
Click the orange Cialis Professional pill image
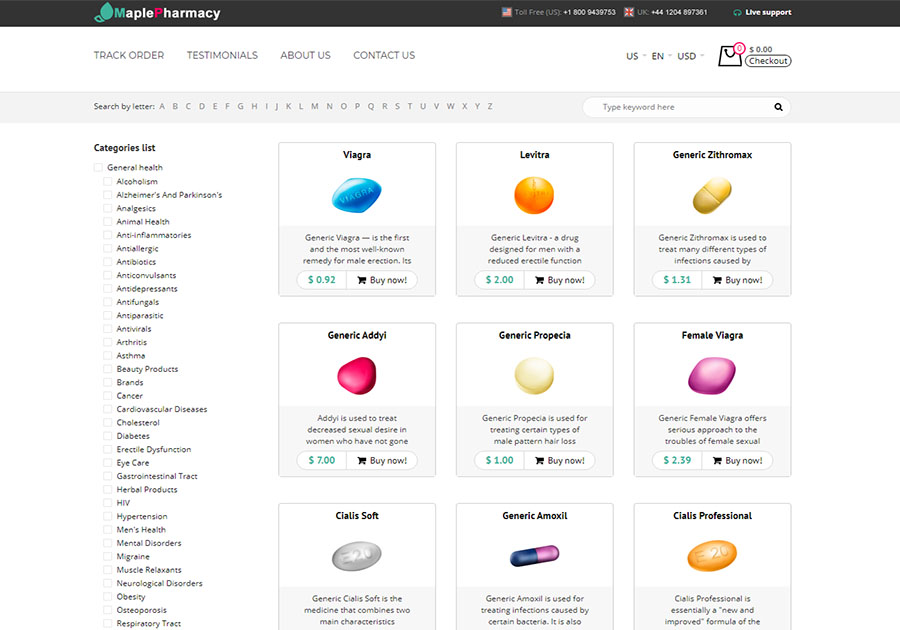[712, 556]
